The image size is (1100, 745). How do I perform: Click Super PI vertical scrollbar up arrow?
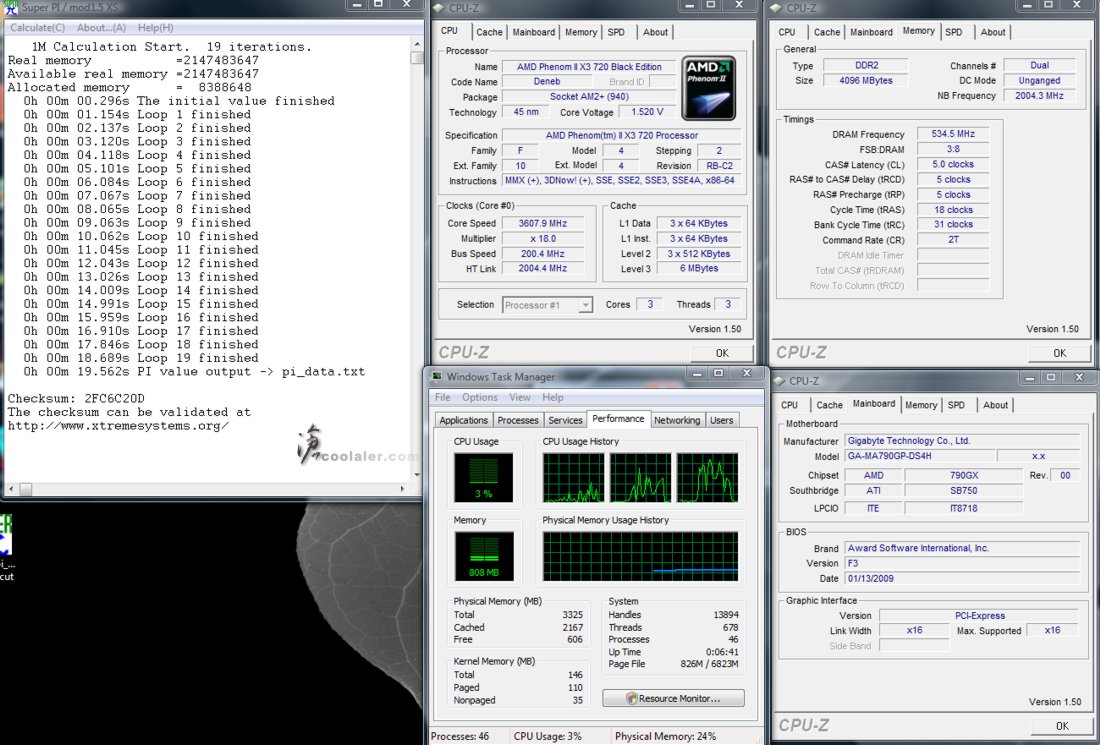coord(417,45)
